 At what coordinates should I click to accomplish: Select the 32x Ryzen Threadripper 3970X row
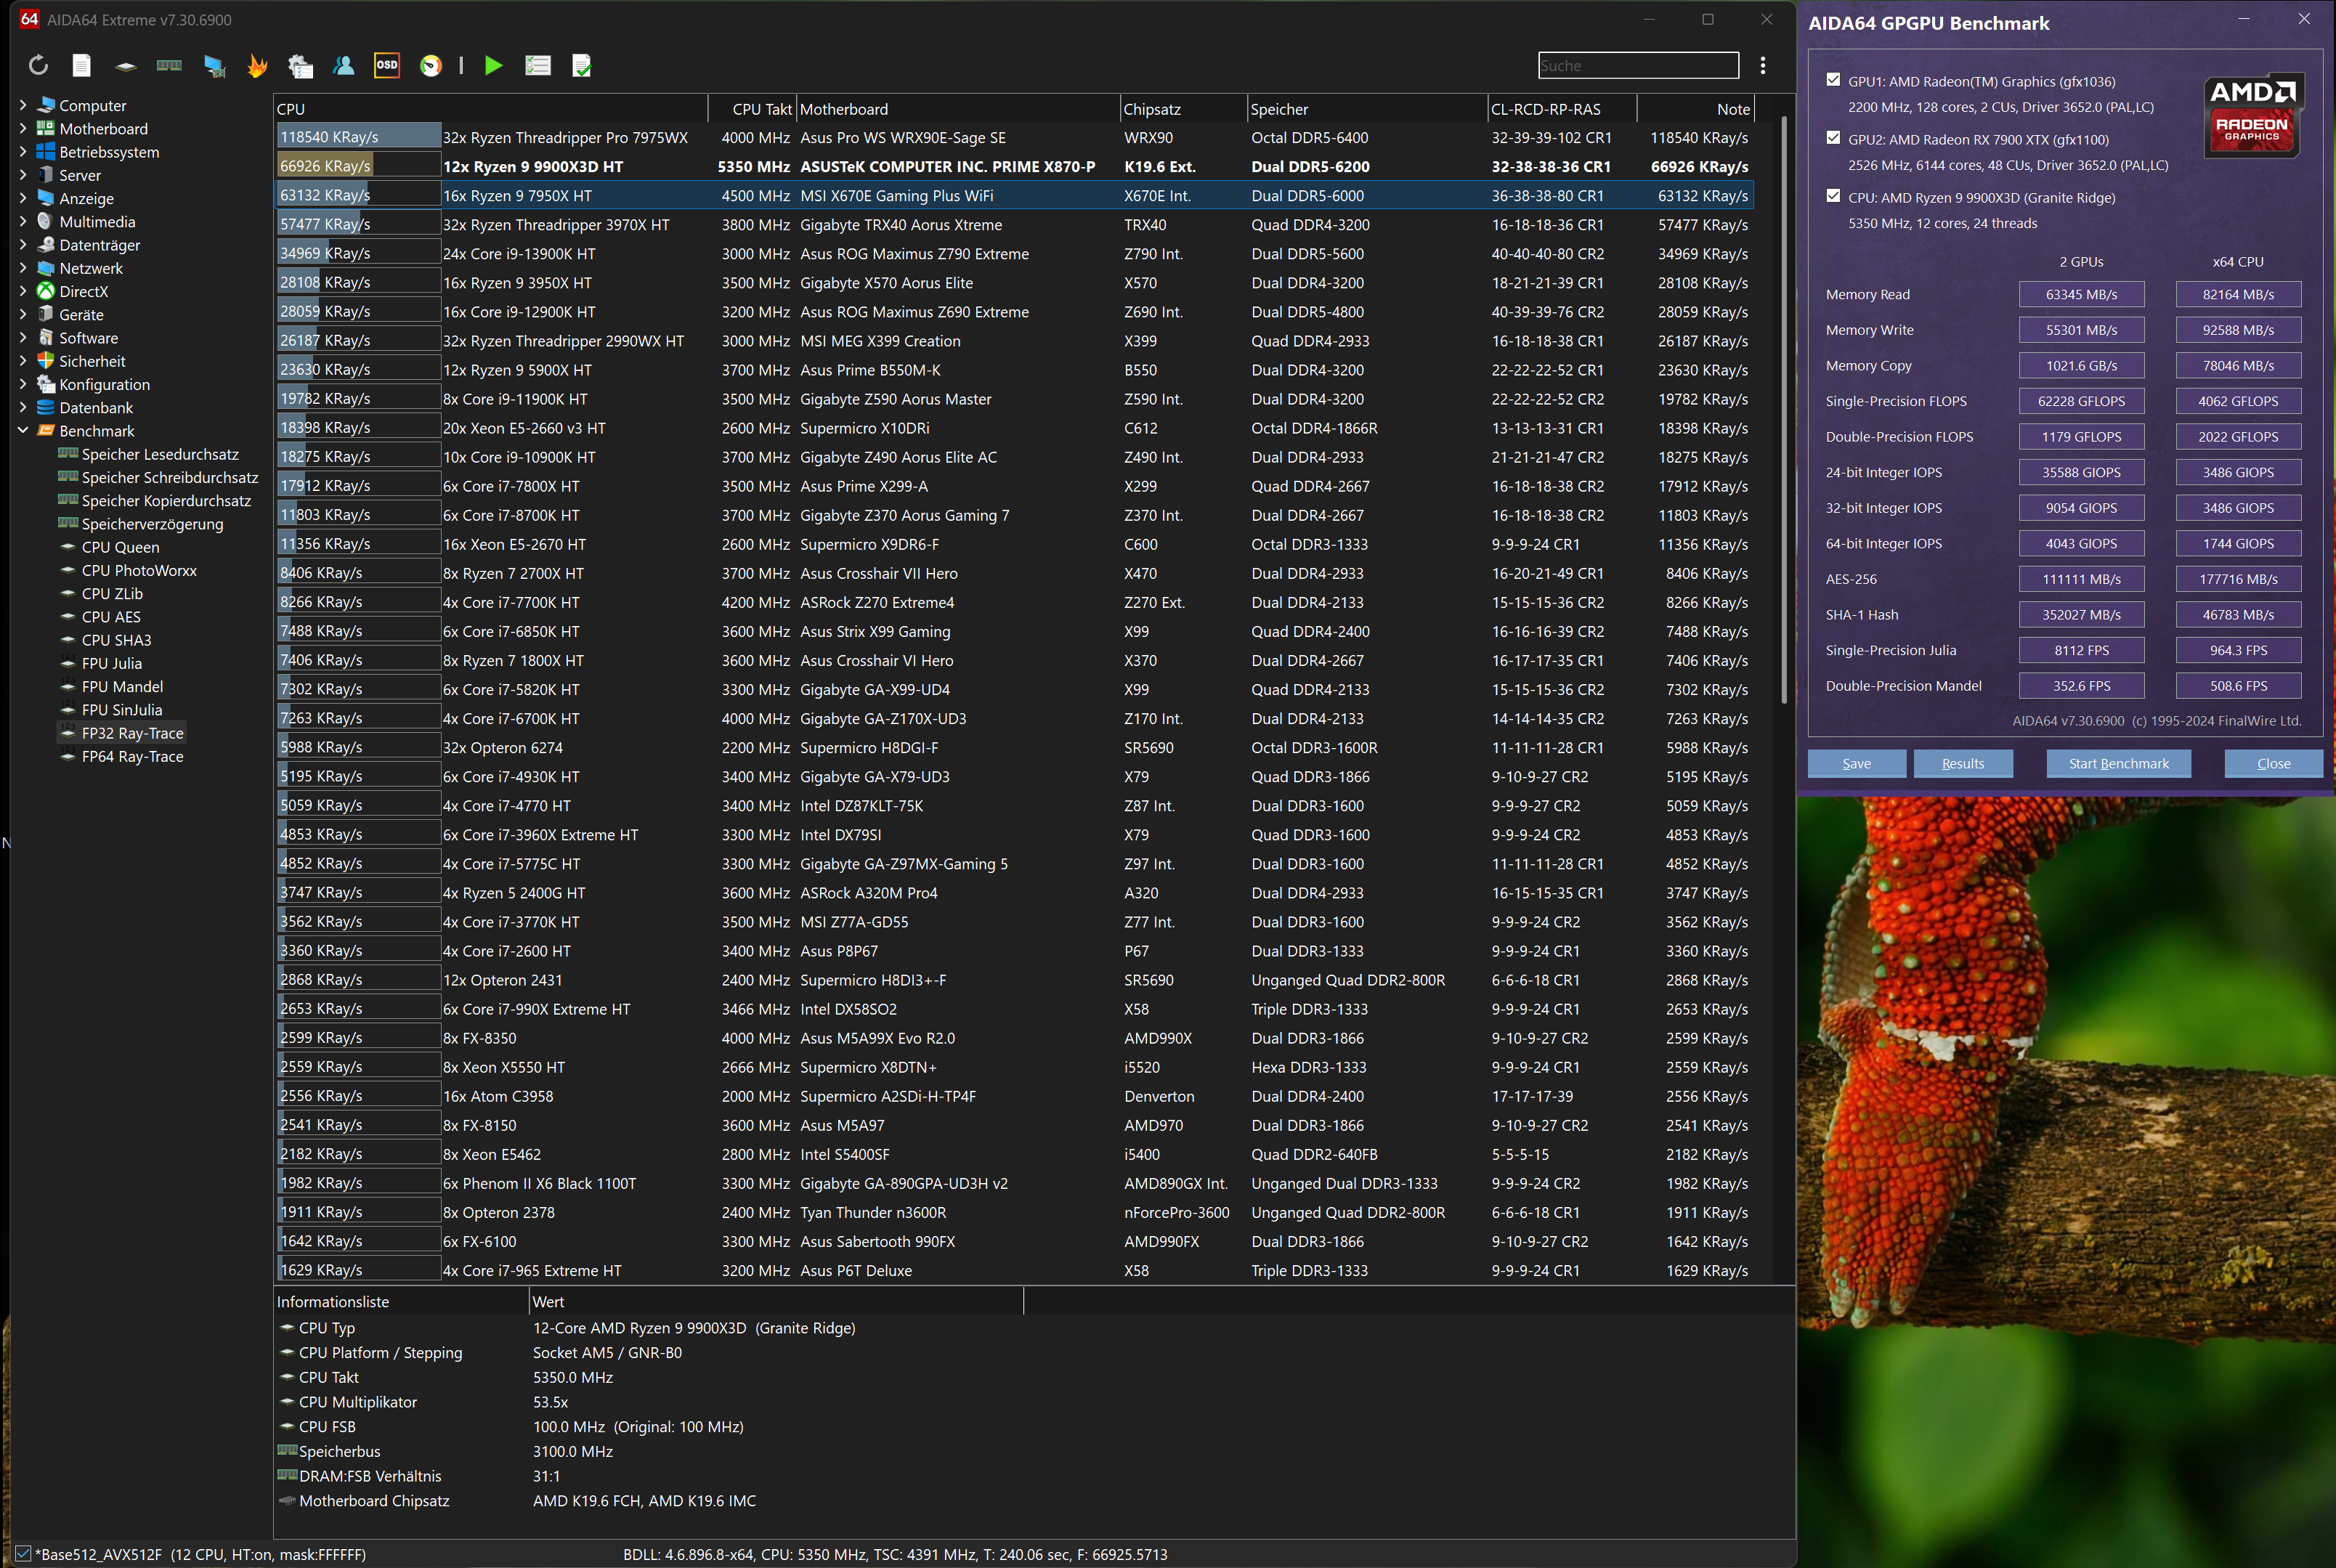coord(1014,224)
